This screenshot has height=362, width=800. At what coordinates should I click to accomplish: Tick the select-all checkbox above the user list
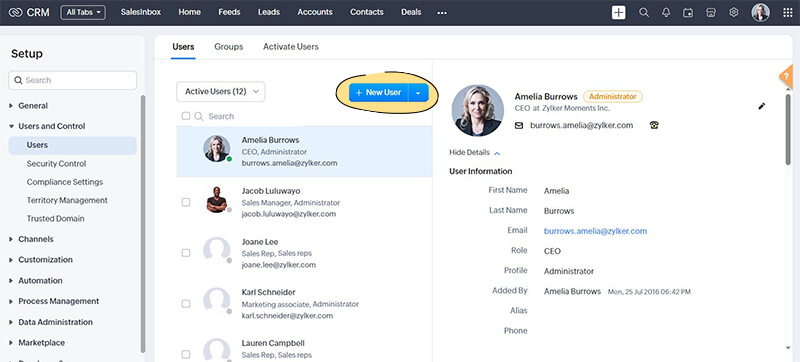pyautogui.click(x=186, y=116)
